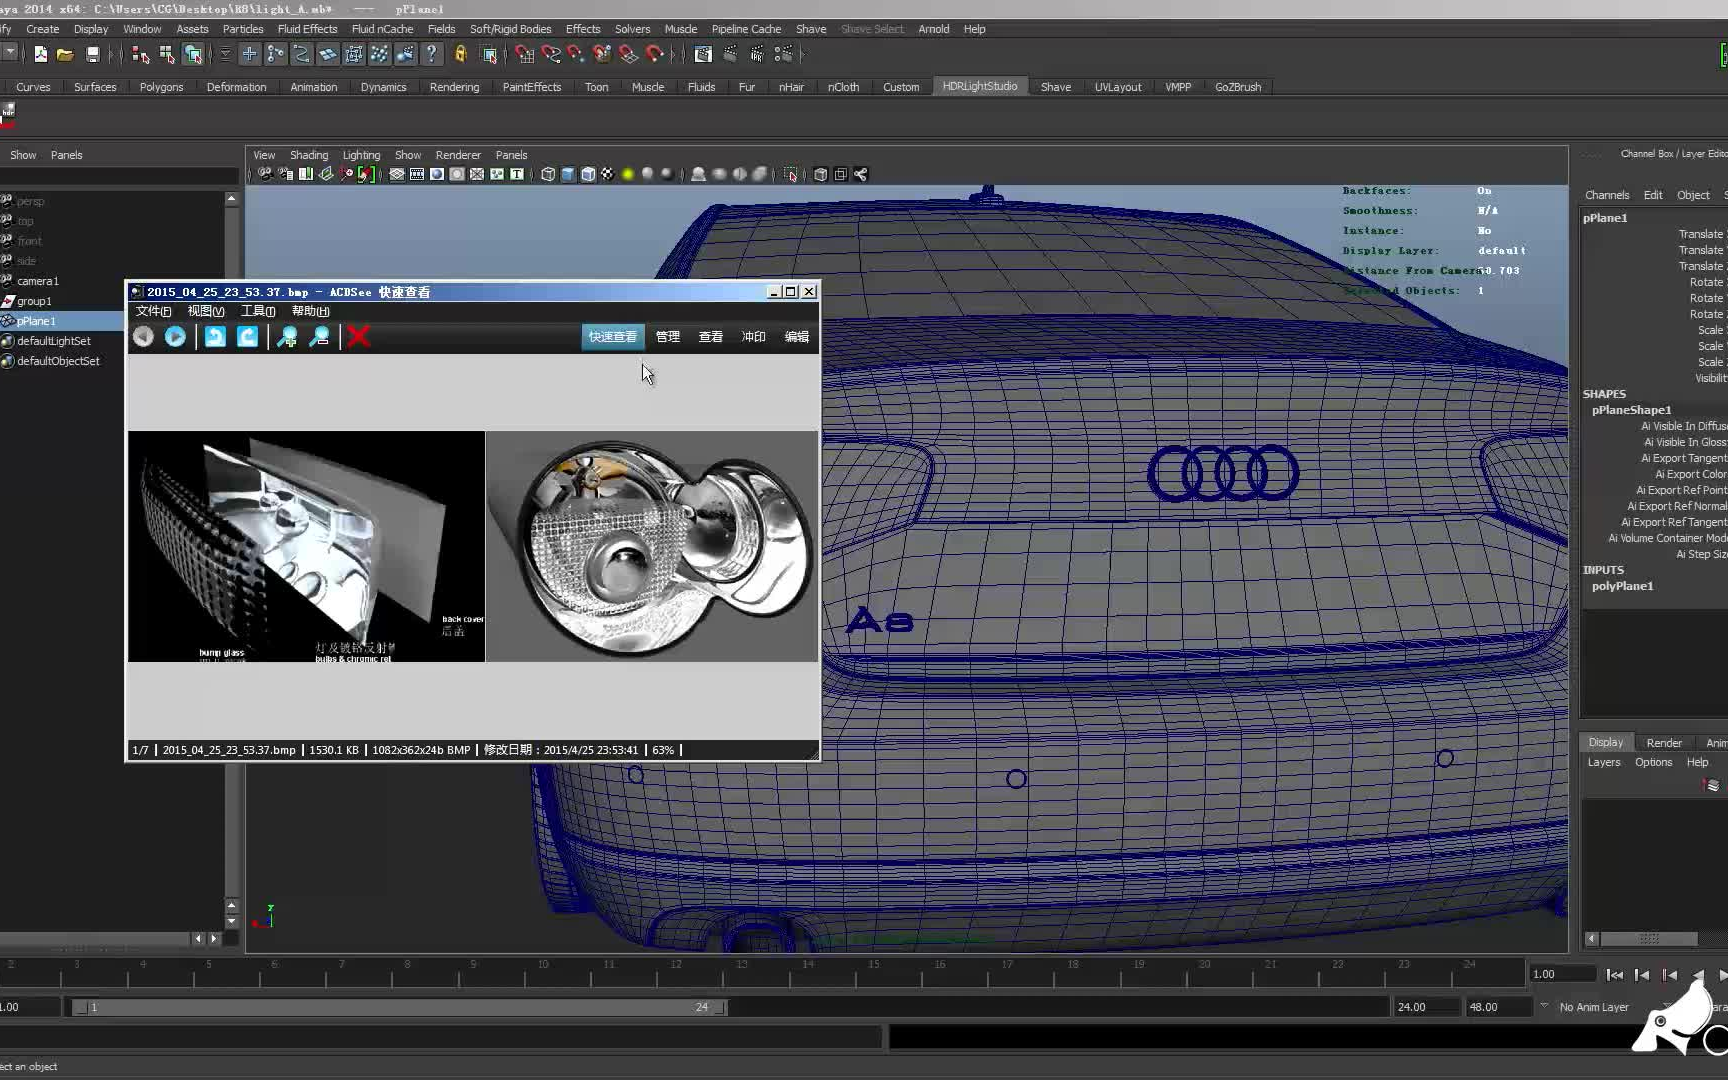This screenshot has width=1728, height=1080.
Task: Open the 工具 menu in ACDSee
Action: click(x=257, y=311)
